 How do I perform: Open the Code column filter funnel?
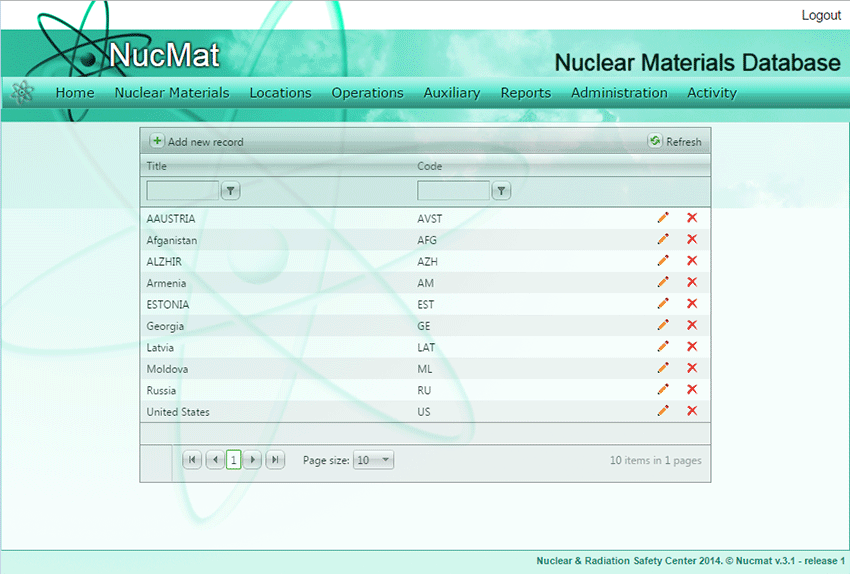501,191
